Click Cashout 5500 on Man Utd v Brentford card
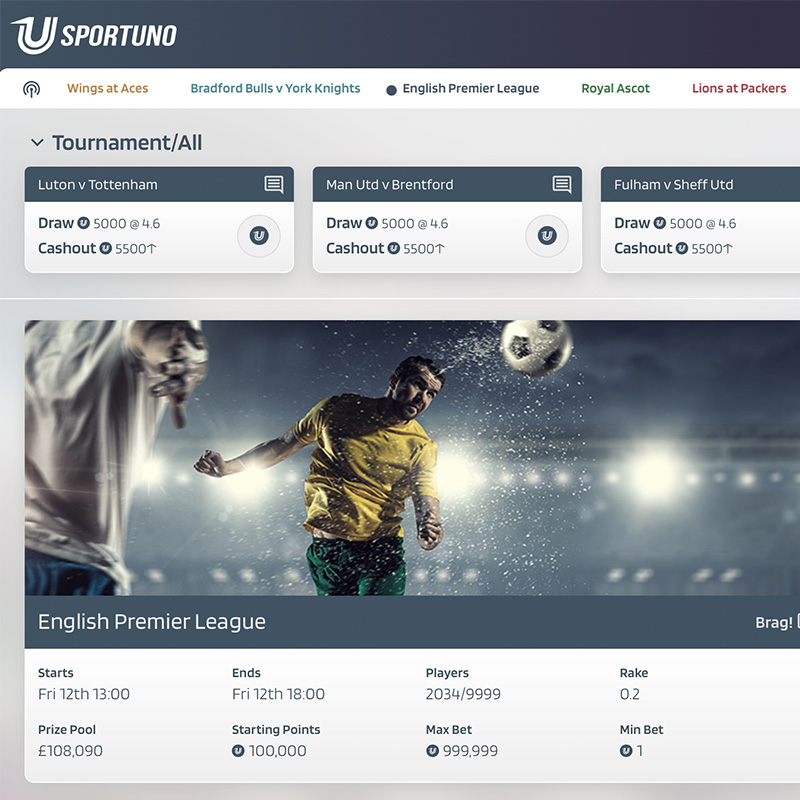 click(x=385, y=248)
